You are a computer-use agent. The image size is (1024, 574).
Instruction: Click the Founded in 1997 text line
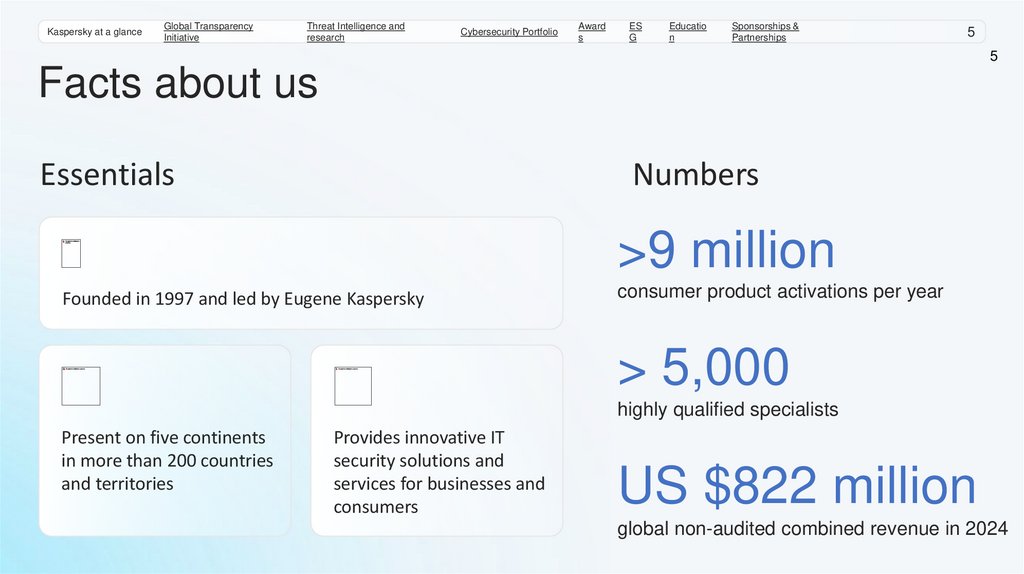(243, 299)
